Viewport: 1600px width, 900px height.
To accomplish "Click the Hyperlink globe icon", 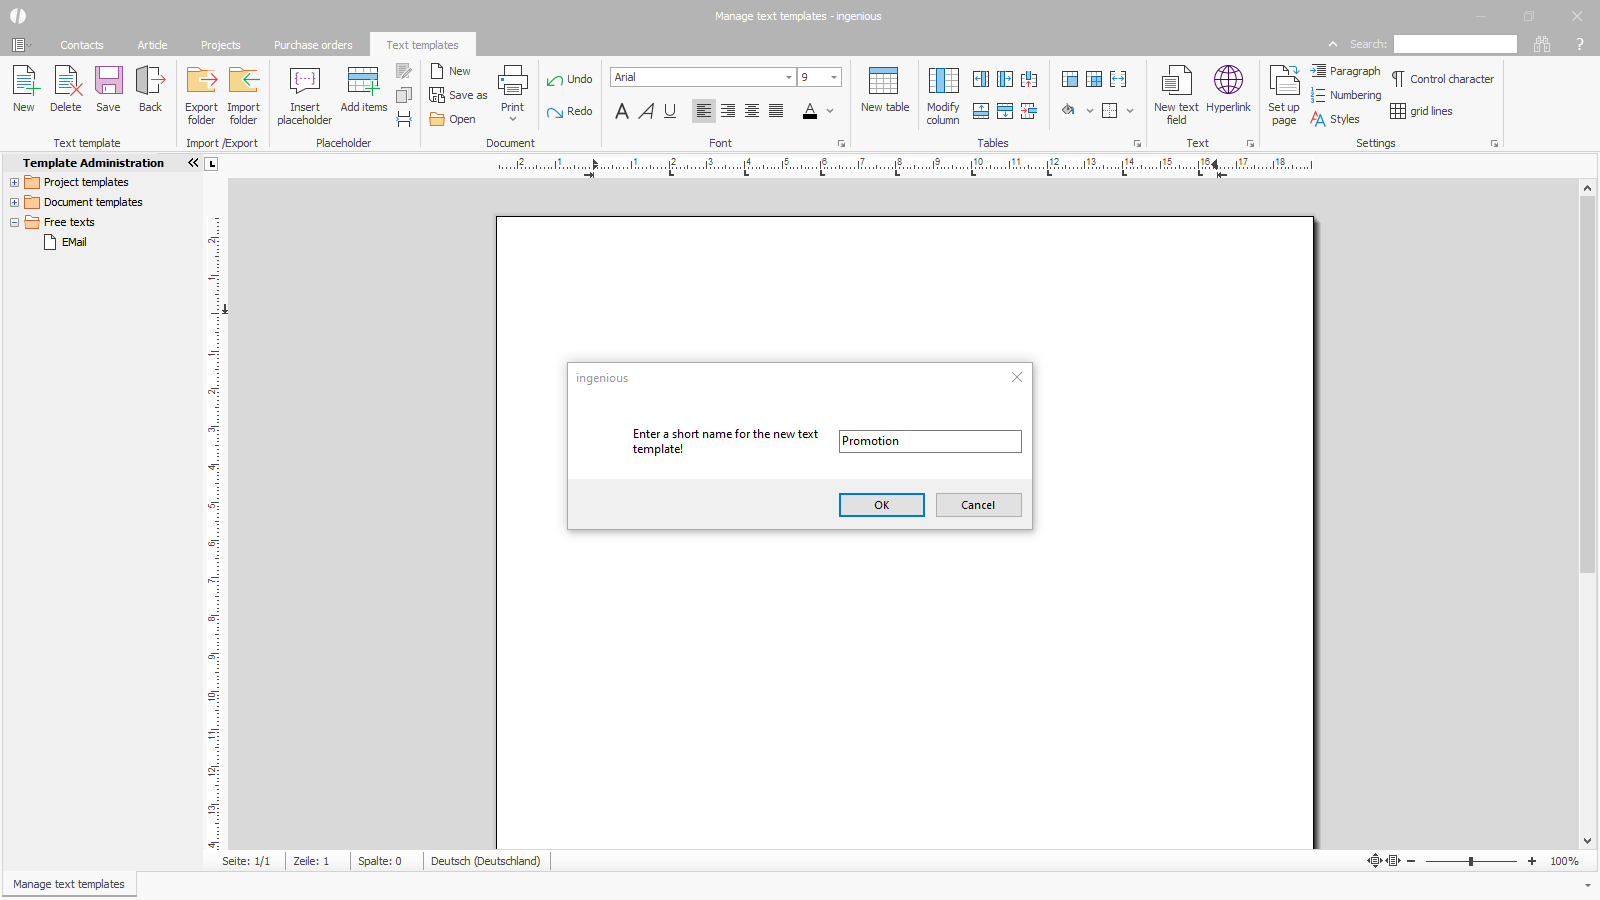I will pos(1228,81).
